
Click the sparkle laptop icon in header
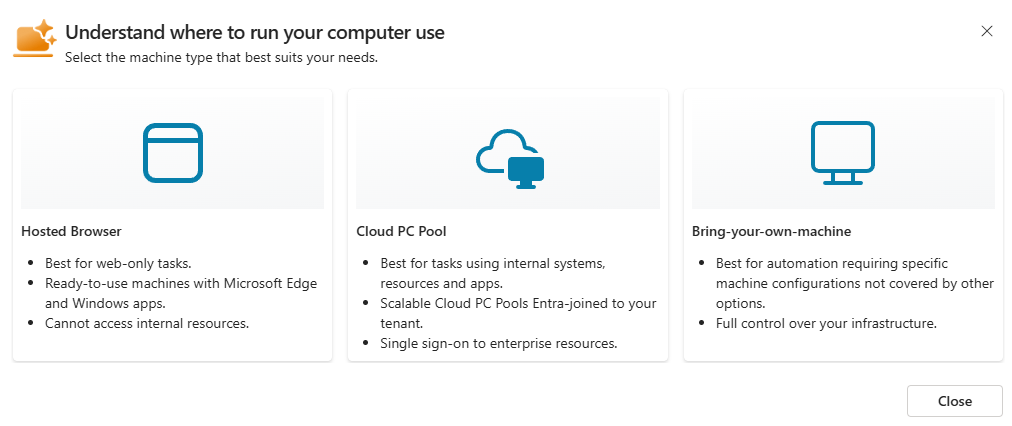click(35, 39)
